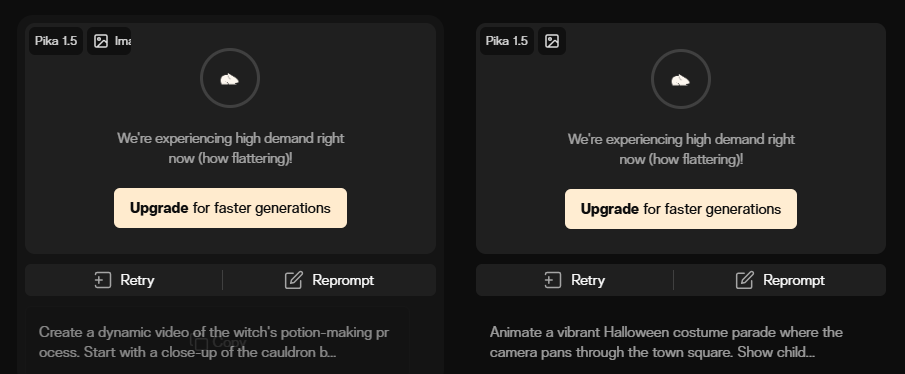Click the Retry icon under right card
The width and height of the screenshot is (905, 374).
click(553, 280)
